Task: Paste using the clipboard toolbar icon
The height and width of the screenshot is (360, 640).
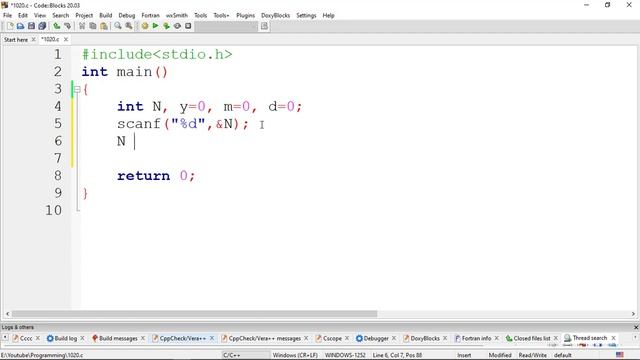Action: 104,26
